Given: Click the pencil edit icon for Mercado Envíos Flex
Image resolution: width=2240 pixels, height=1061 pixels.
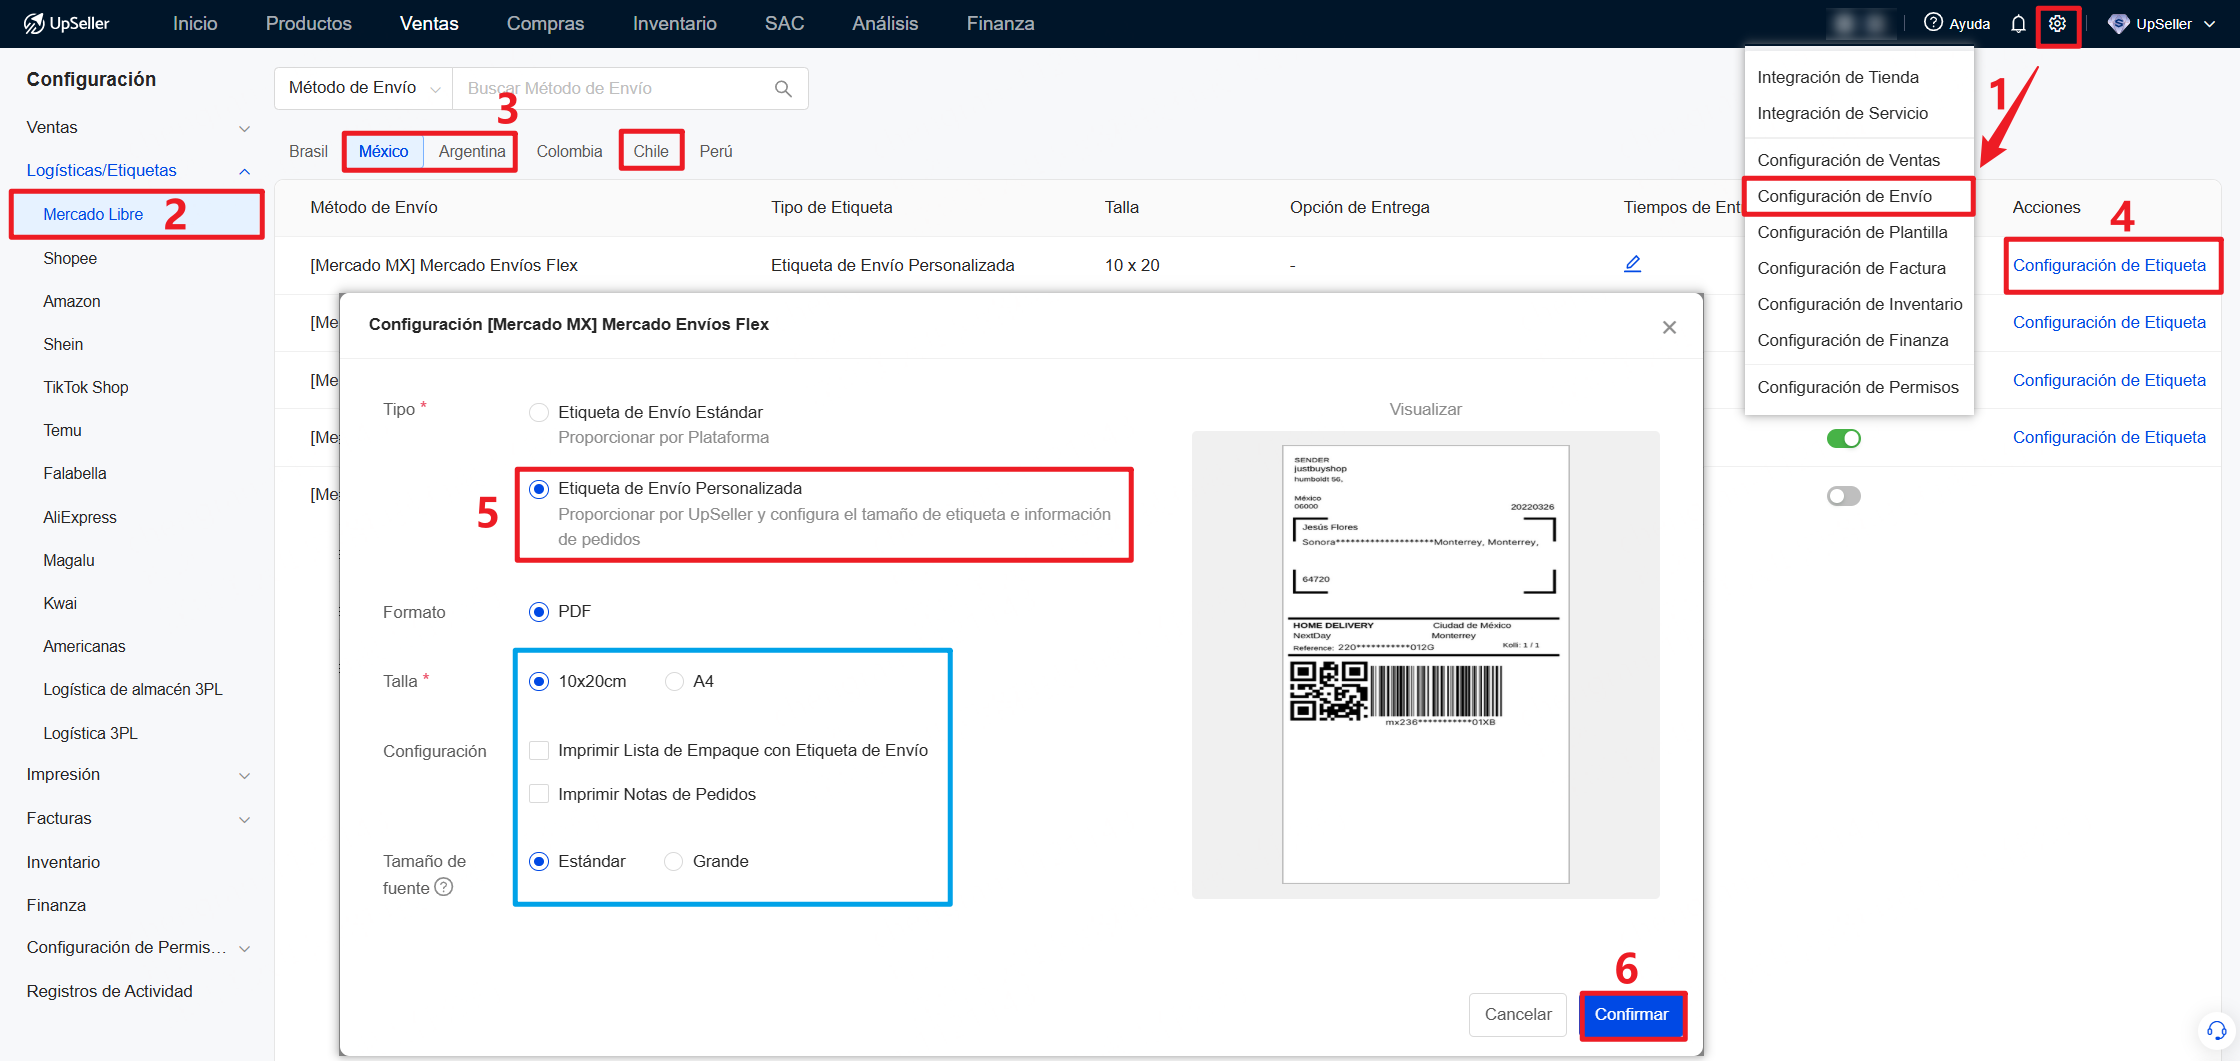Looking at the screenshot, I should tap(1634, 264).
